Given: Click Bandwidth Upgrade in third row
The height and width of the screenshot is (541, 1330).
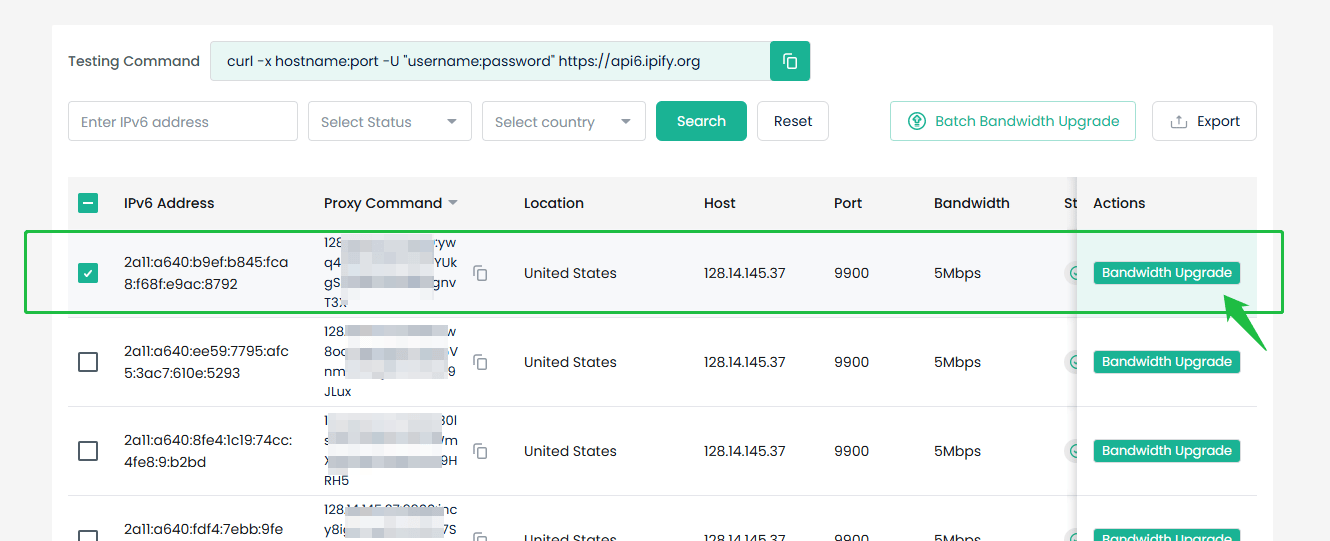Looking at the screenshot, I should pos(1167,451).
